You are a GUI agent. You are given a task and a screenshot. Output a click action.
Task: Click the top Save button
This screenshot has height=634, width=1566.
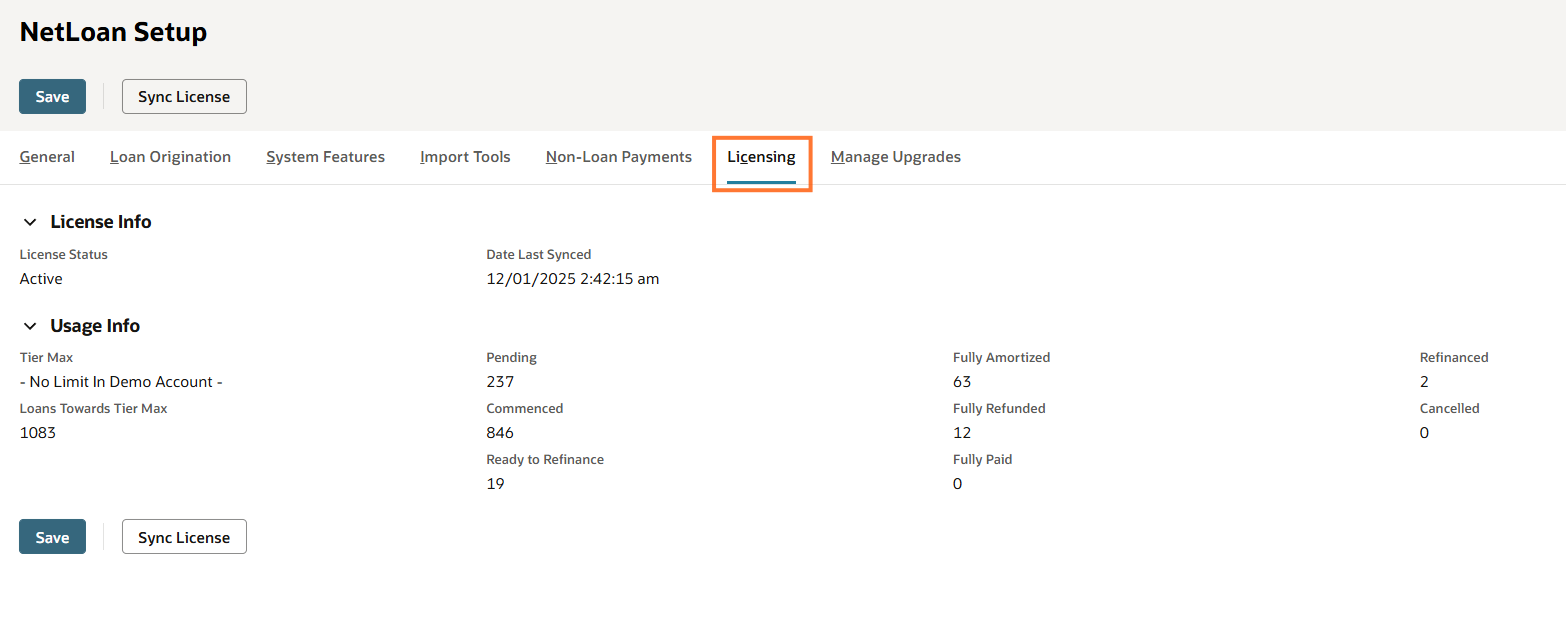pyautogui.click(x=52, y=97)
